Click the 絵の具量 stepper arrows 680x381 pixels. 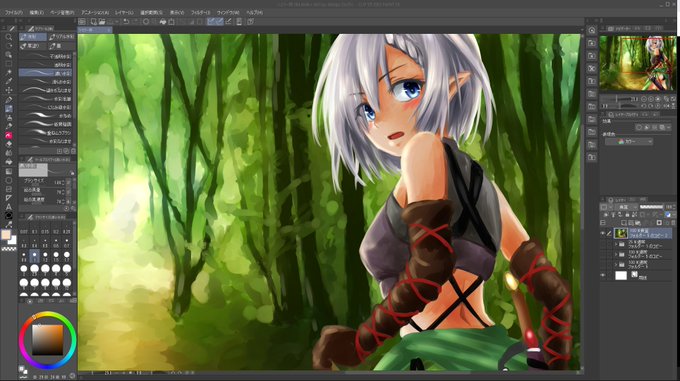point(63,191)
